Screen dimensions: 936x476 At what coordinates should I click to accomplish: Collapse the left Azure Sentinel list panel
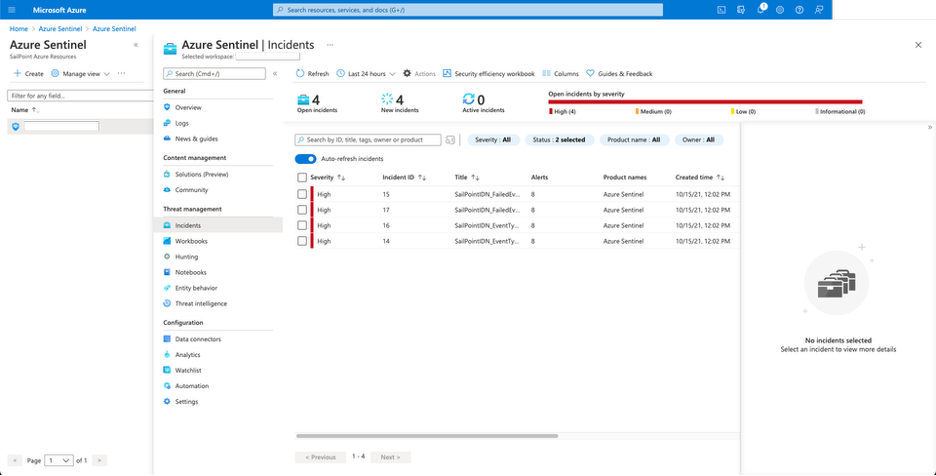(136, 45)
